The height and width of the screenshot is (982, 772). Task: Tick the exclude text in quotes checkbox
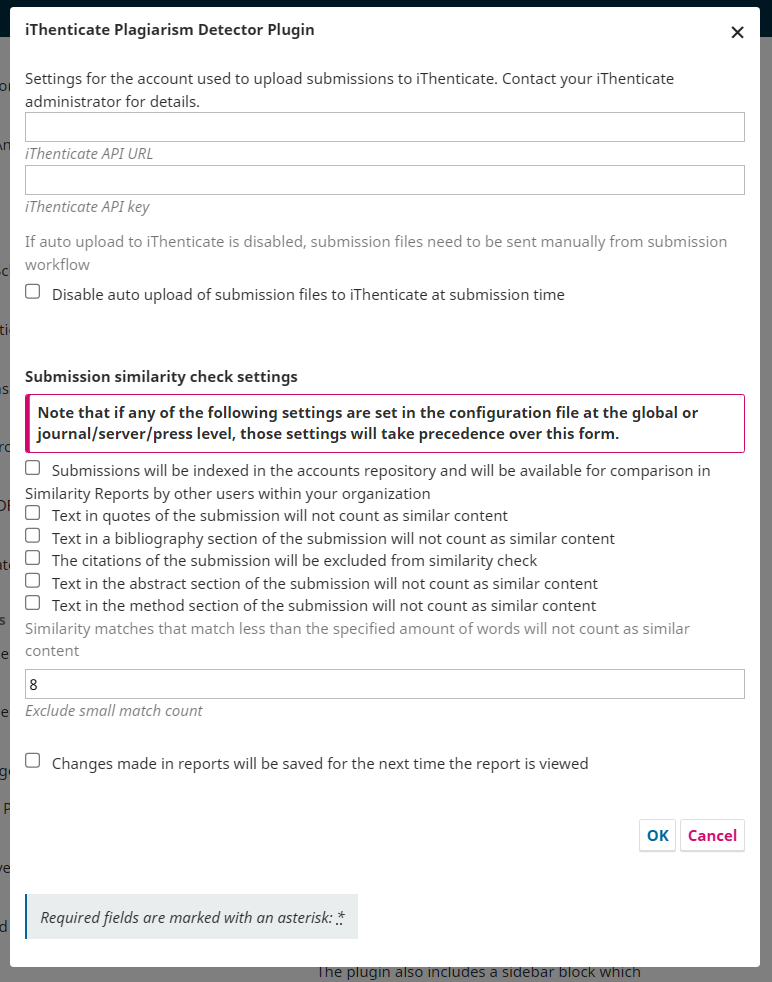pyautogui.click(x=33, y=513)
